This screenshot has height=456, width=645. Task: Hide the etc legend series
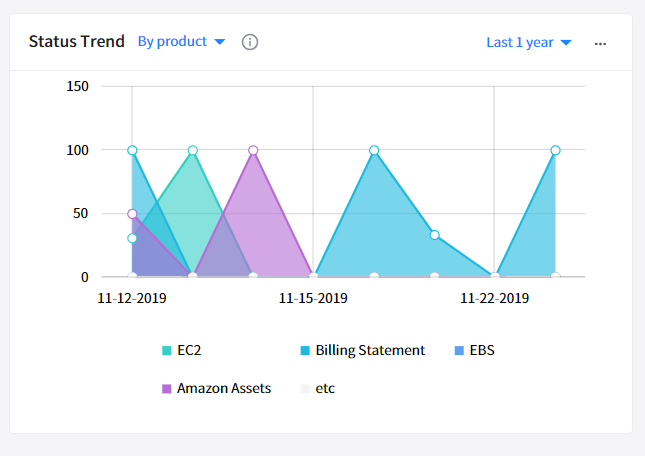tap(324, 388)
